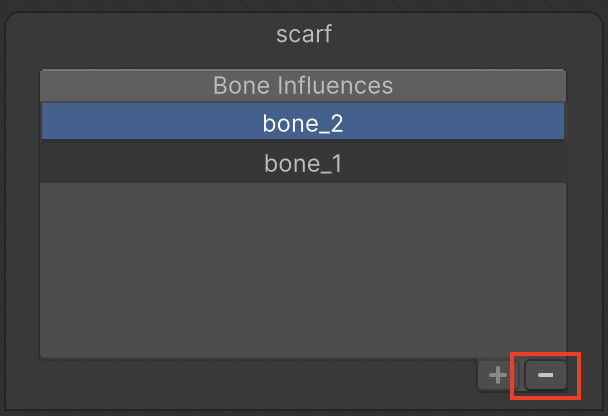
Task: Hit the list footer remove (−) control
Action: coord(545,376)
